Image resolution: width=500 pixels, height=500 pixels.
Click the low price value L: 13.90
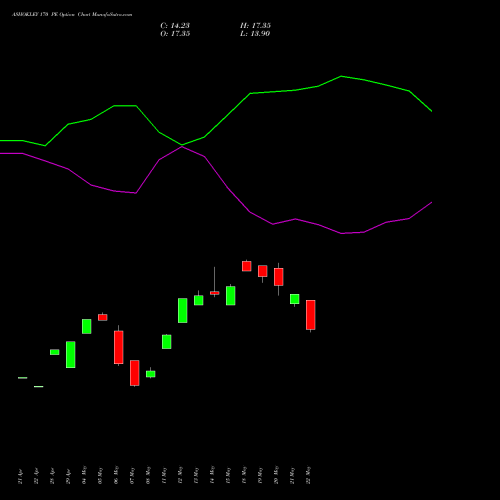click(x=255, y=33)
